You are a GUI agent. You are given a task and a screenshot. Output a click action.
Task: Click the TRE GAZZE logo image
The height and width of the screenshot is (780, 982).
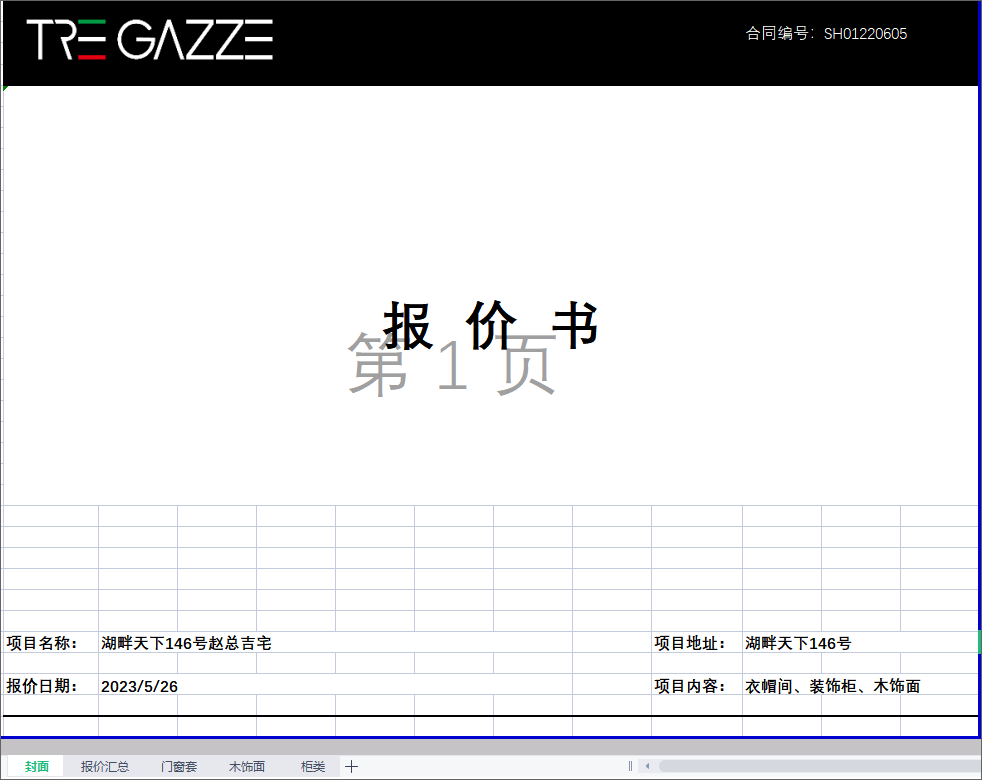[150, 39]
